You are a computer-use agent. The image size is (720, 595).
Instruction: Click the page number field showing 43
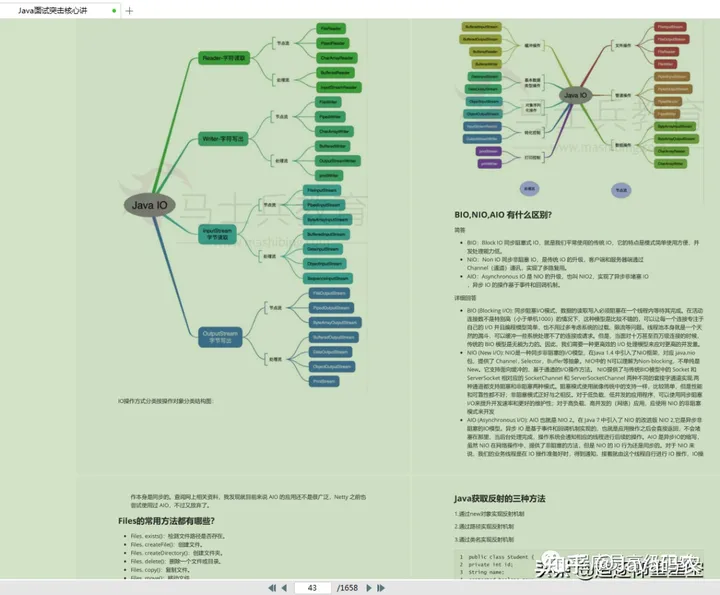[x=312, y=588]
